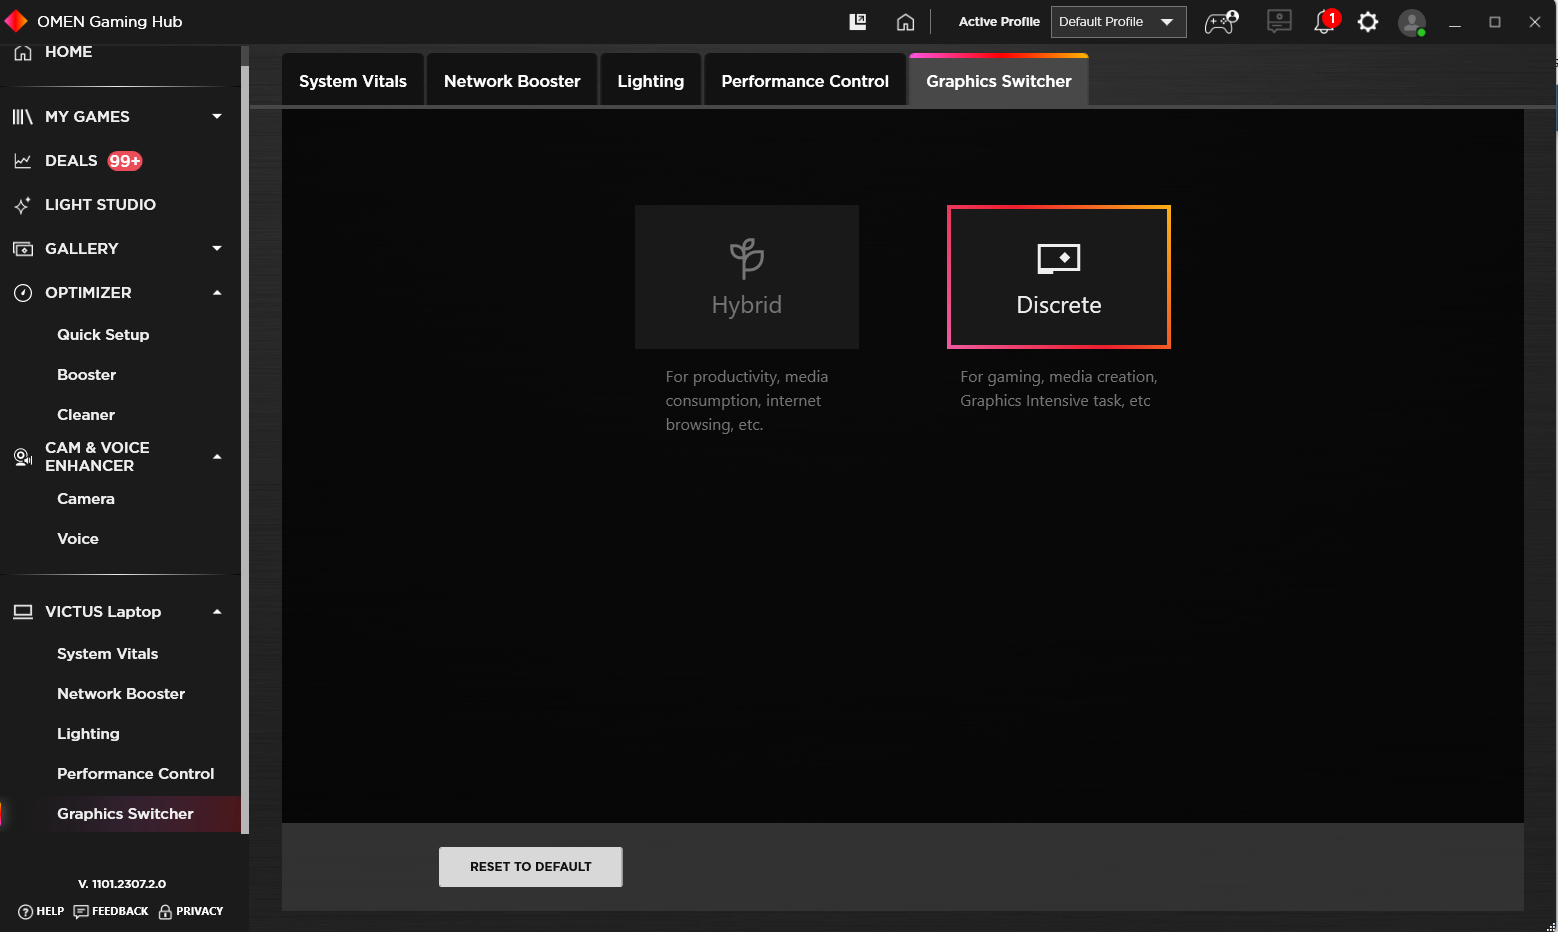Select the Discrete graphics mode card
This screenshot has width=1558, height=932.
1059,277
